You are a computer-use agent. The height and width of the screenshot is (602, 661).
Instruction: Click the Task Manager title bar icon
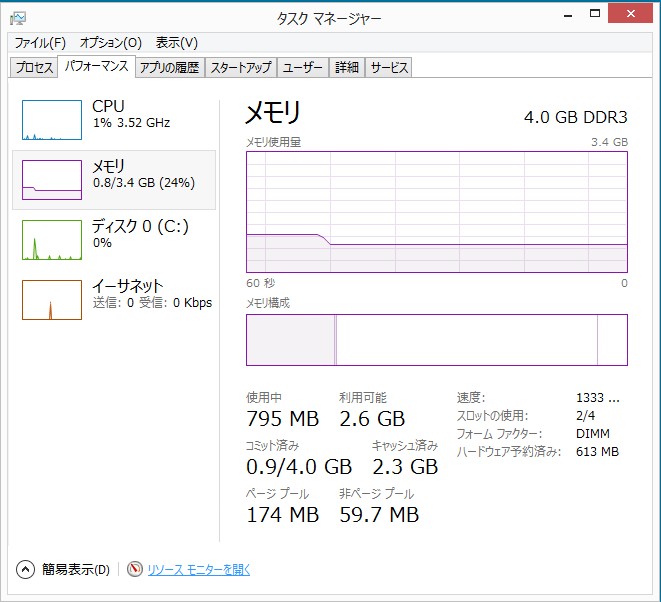18,18
